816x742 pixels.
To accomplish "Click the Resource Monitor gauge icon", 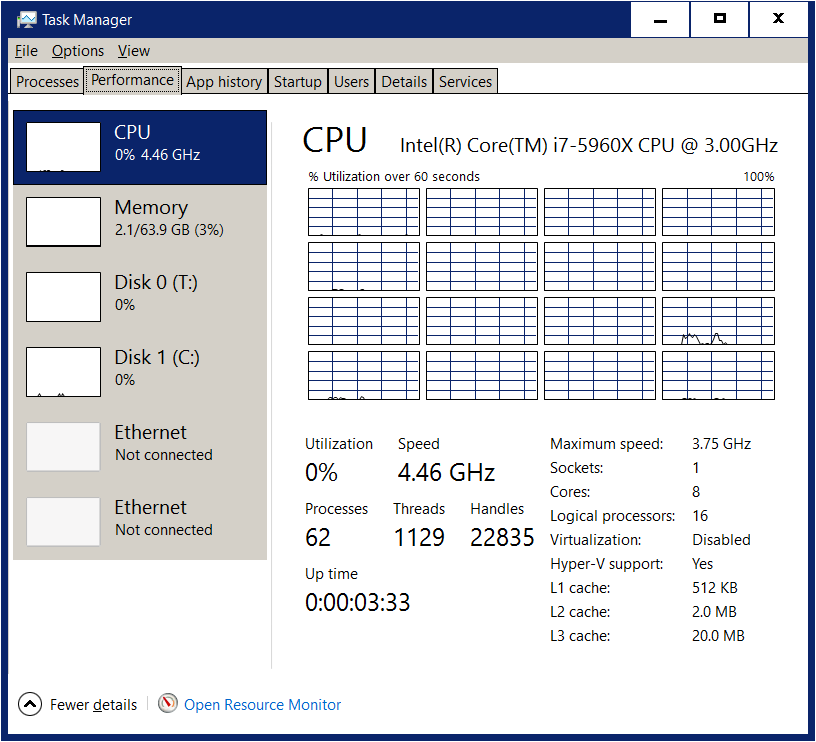I will (168, 703).
